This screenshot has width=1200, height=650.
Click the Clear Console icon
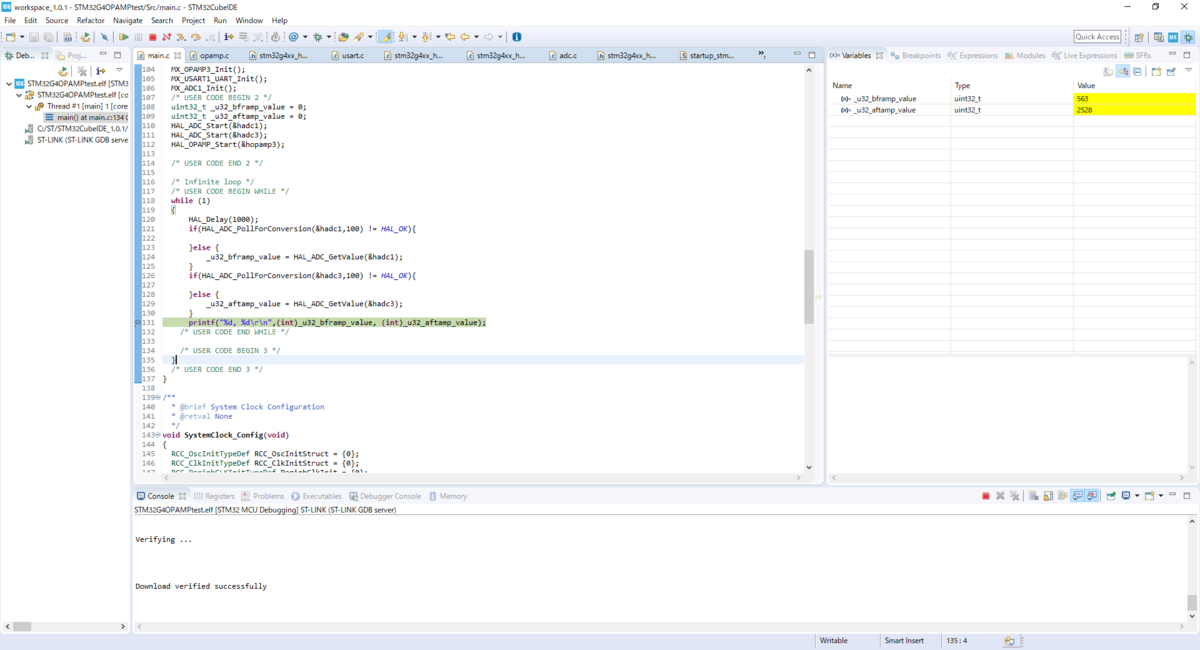click(1034, 496)
